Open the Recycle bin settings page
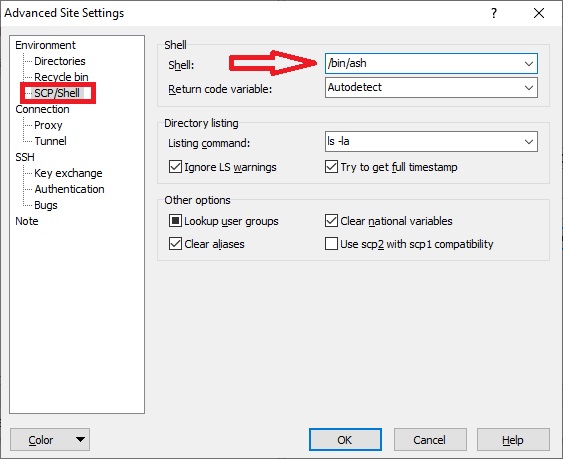Screen dimensions: 563x459 [x=61, y=77]
